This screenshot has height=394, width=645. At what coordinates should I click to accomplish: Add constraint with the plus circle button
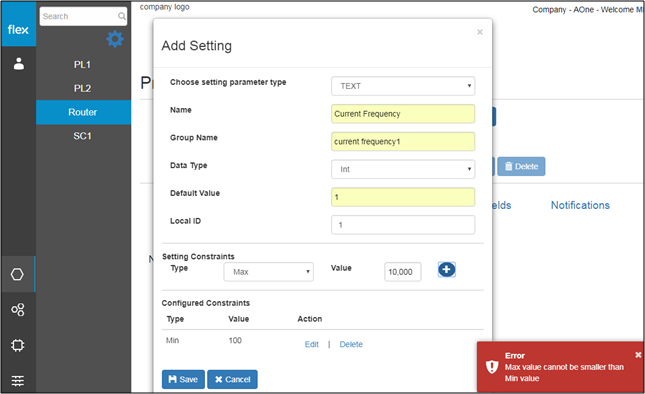coord(446,270)
